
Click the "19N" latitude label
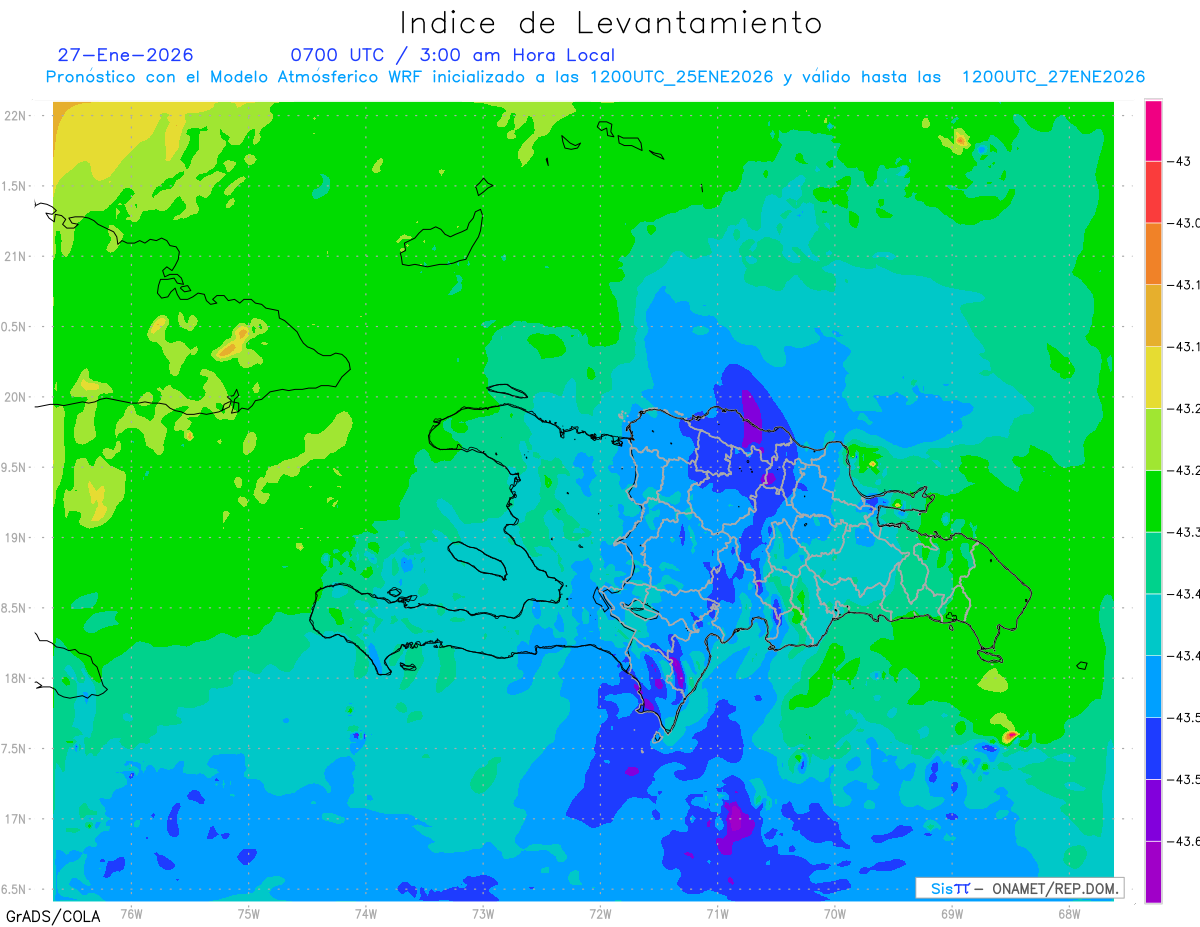coord(15,538)
